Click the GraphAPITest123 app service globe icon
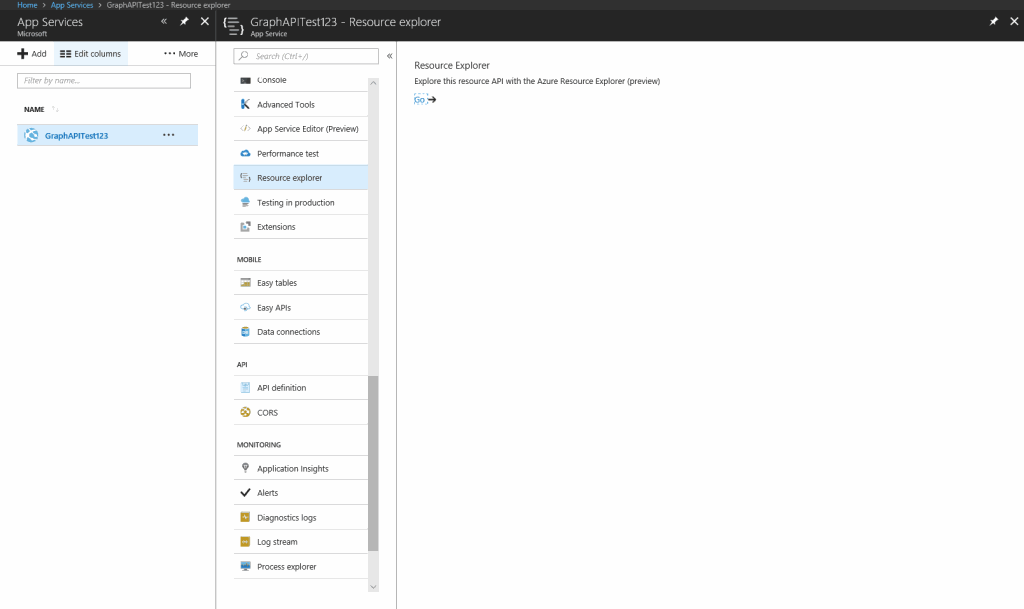Image resolution: width=1024 pixels, height=609 pixels. [x=31, y=135]
